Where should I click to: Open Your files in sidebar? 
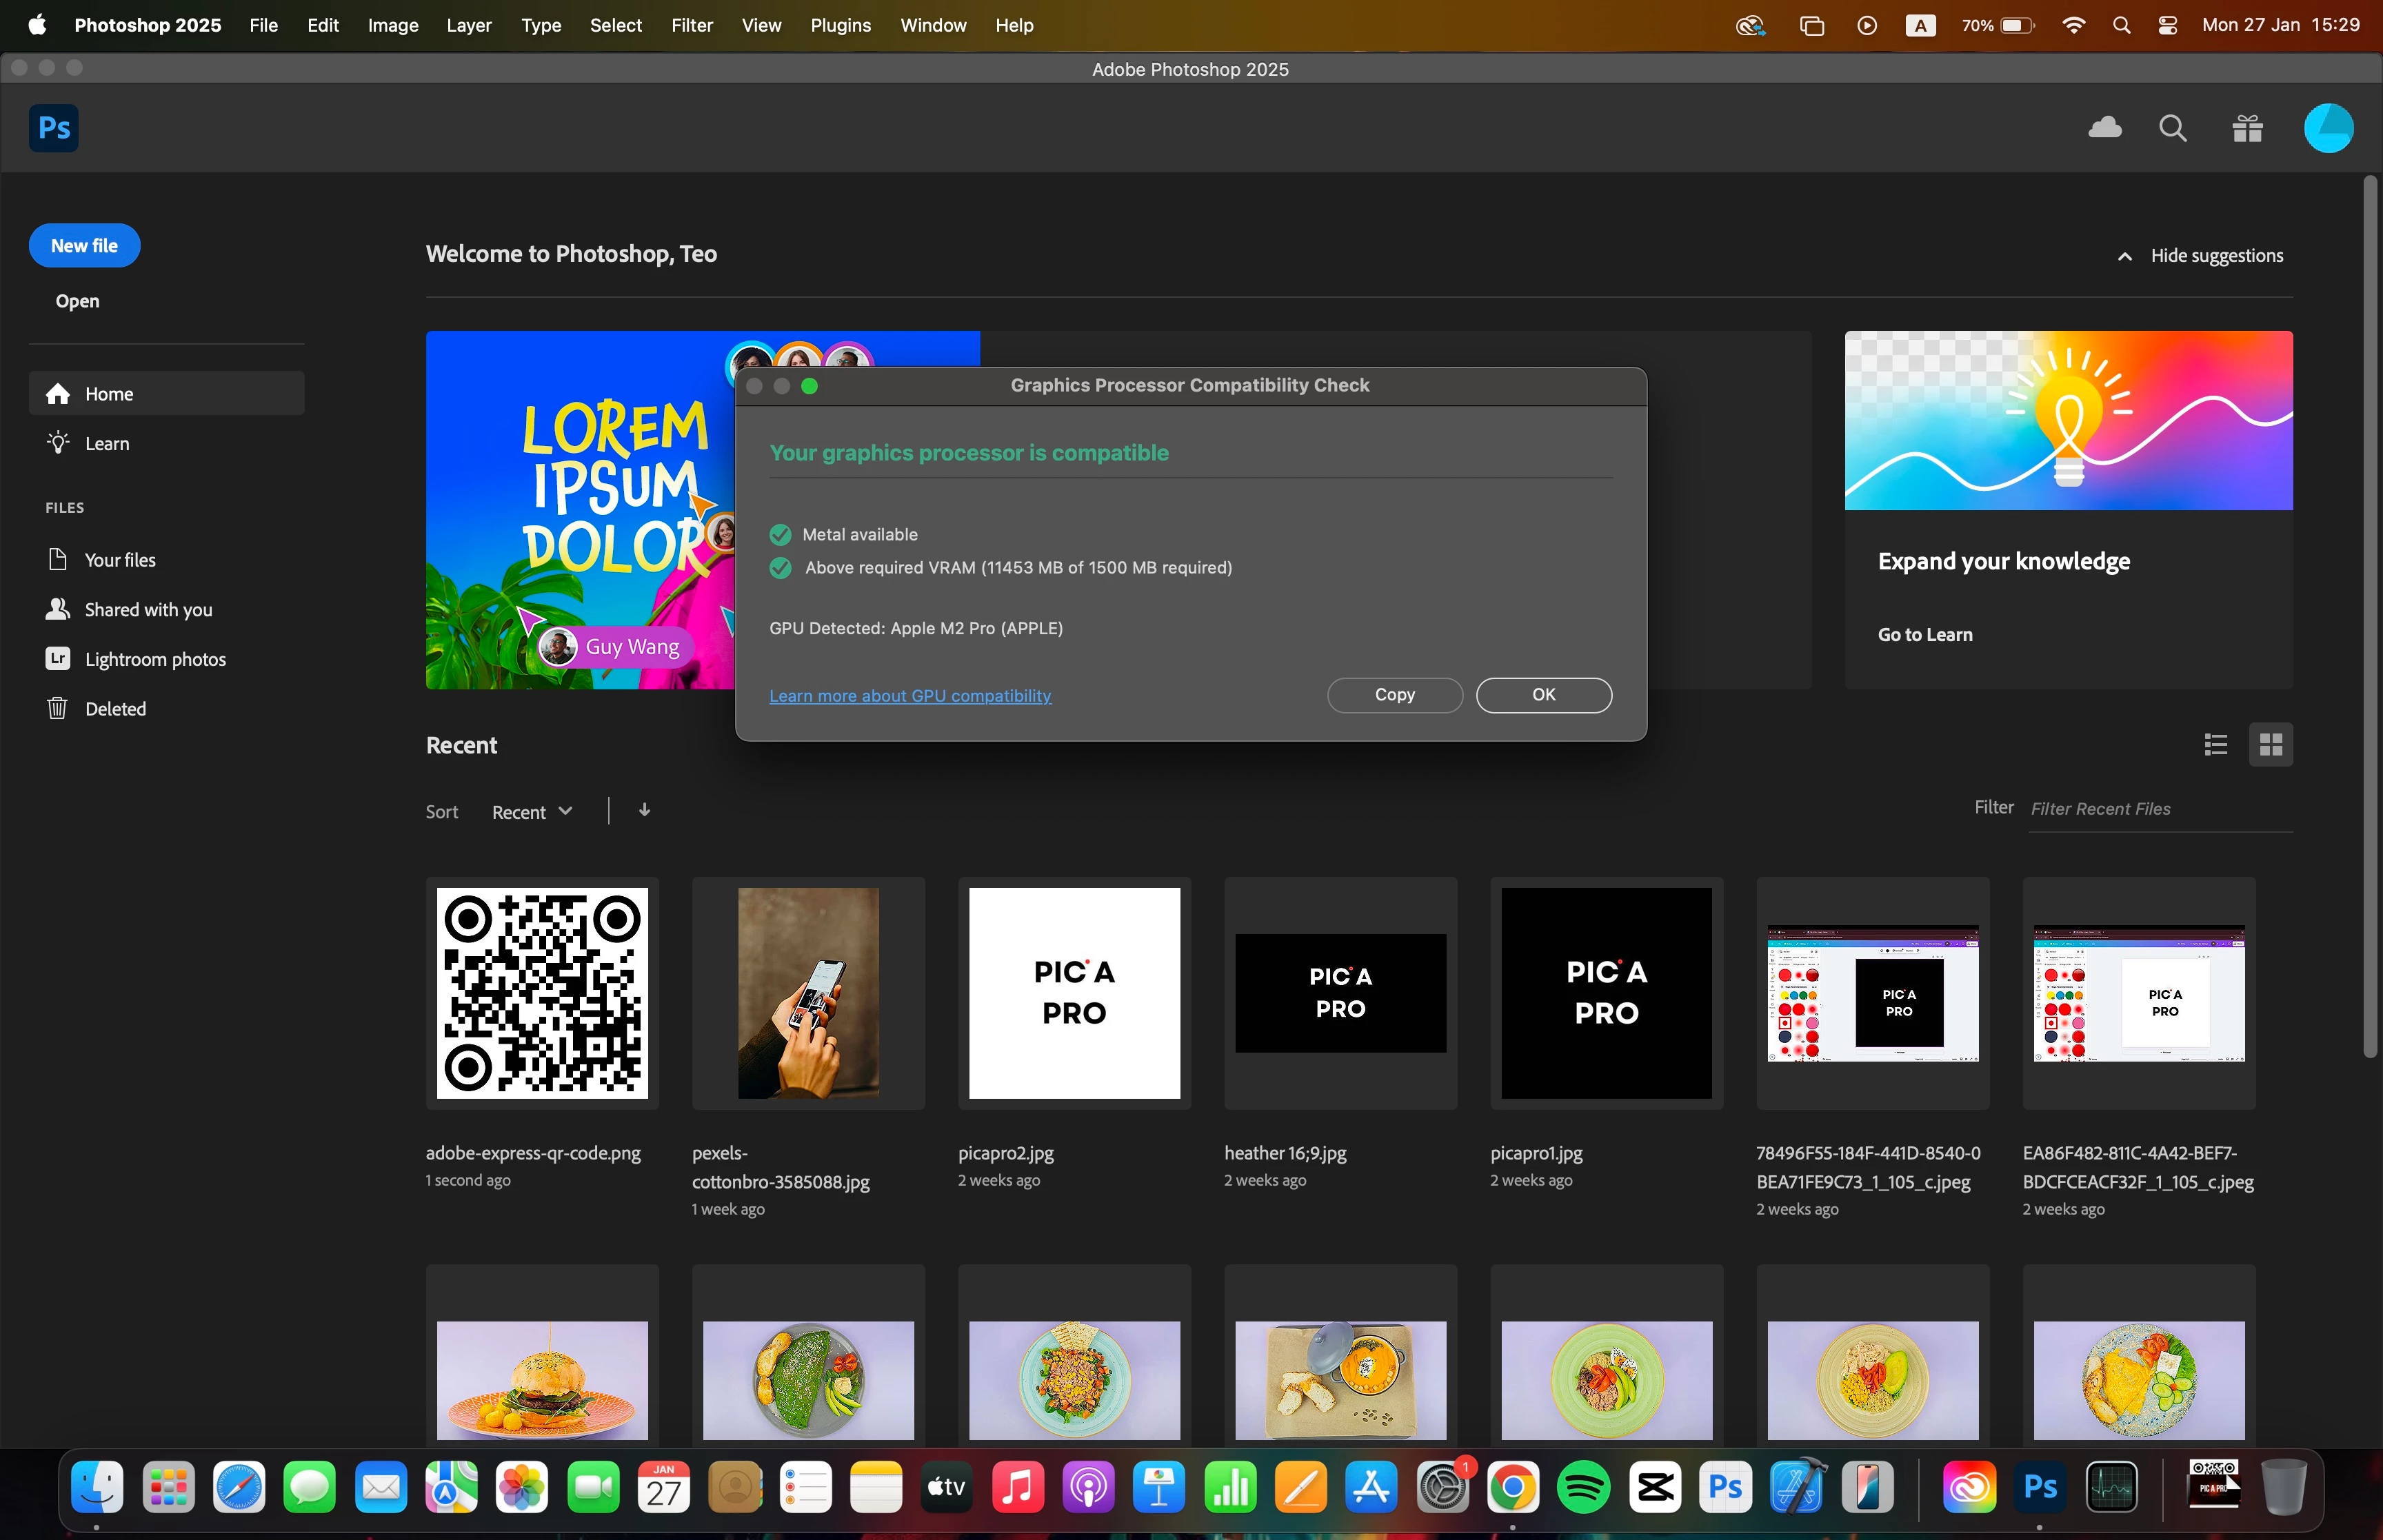click(x=120, y=560)
